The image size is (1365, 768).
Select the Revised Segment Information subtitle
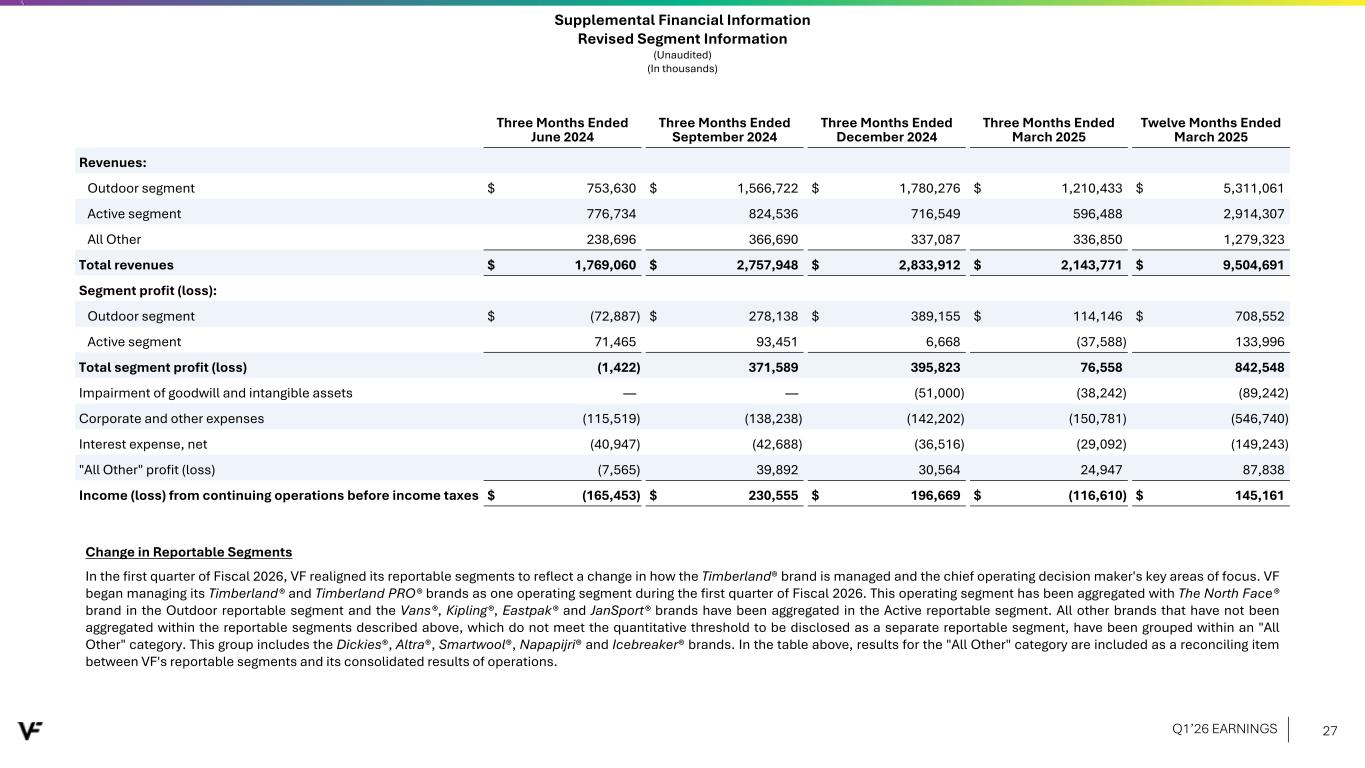pyautogui.click(x=682, y=39)
